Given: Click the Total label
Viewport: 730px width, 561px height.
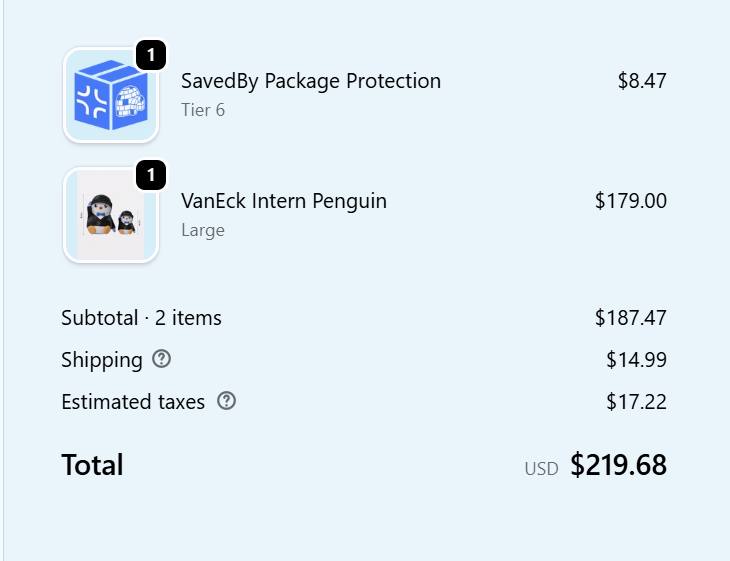Looking at the screenshot, I should [92, 465].
